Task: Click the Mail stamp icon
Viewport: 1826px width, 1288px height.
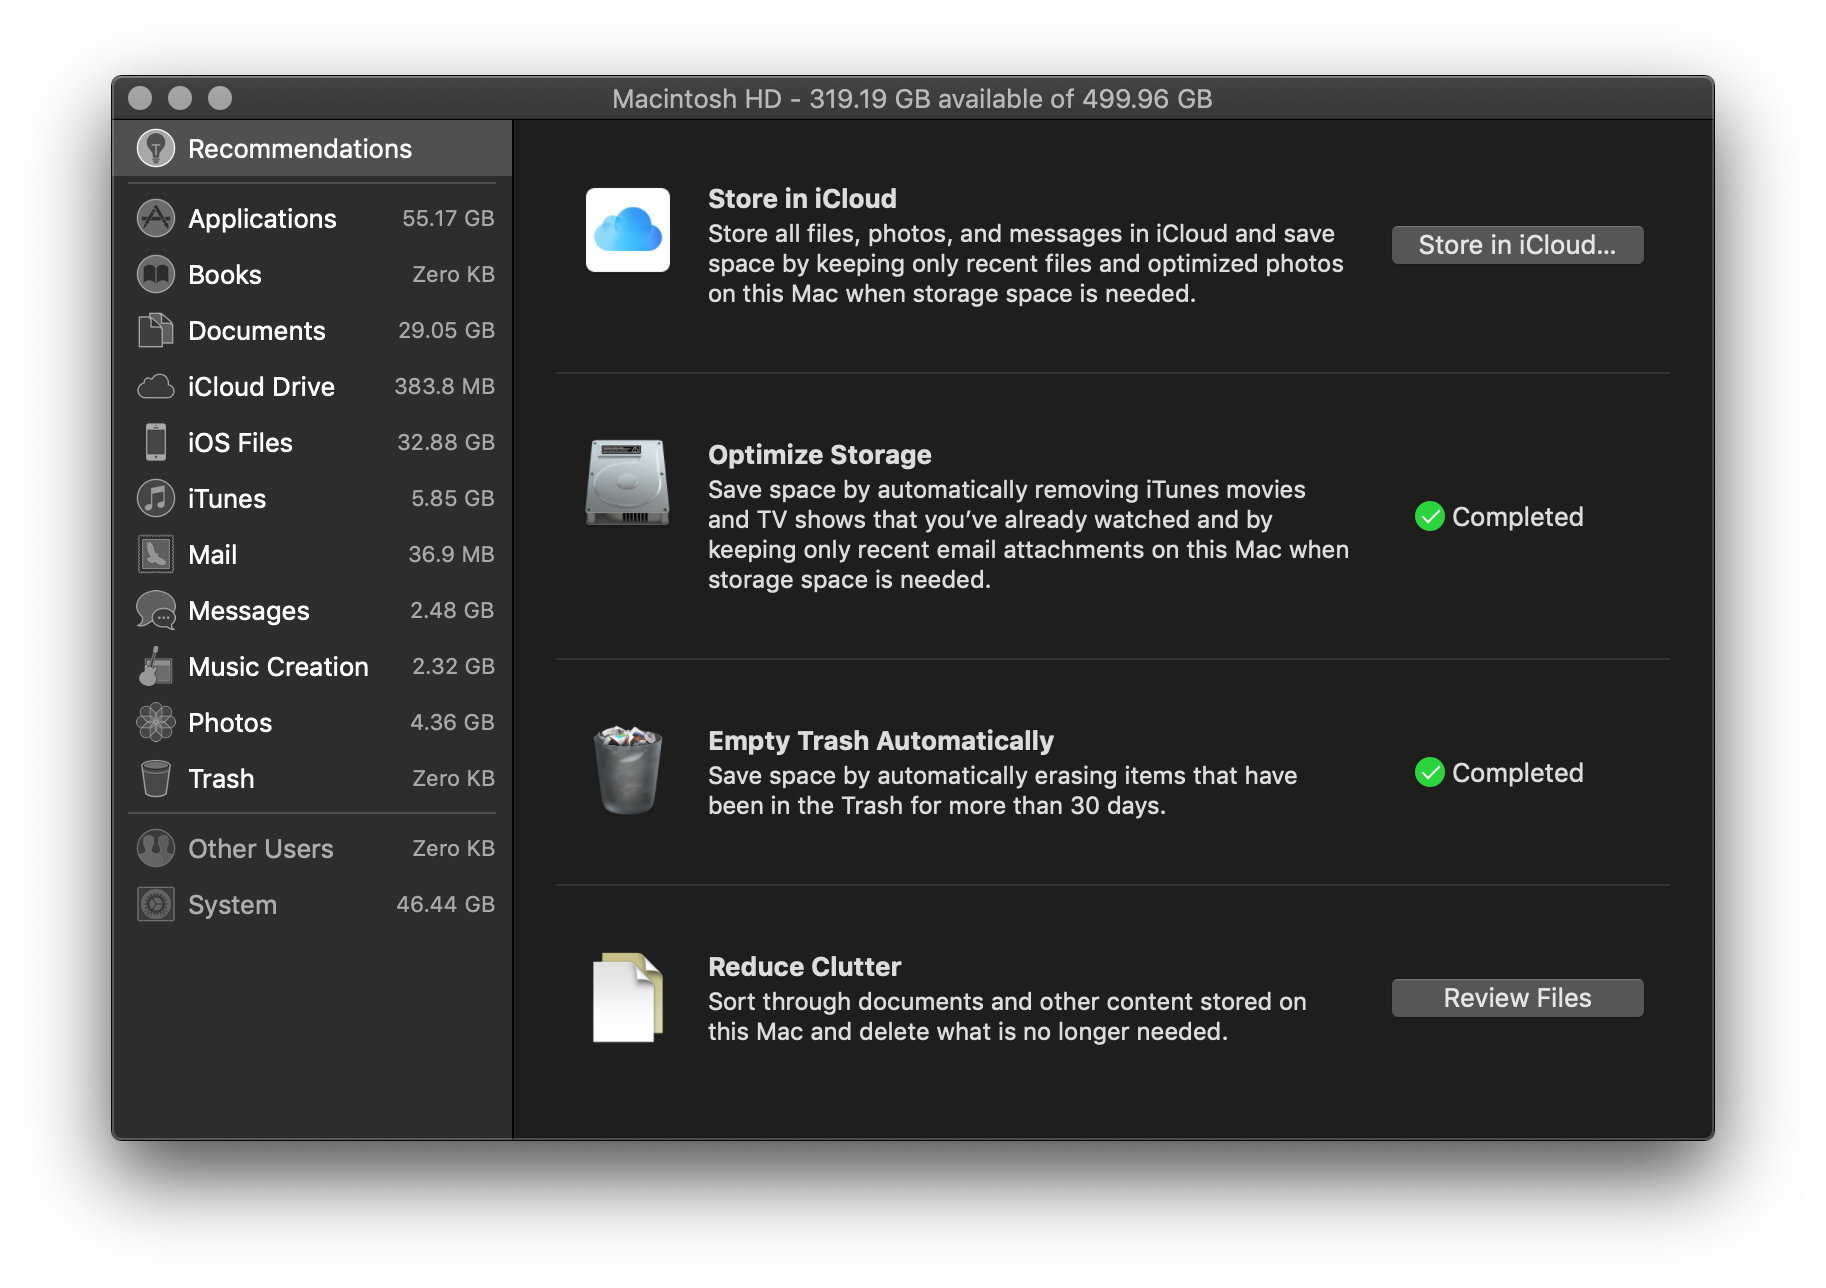Action: coord(156,554)
